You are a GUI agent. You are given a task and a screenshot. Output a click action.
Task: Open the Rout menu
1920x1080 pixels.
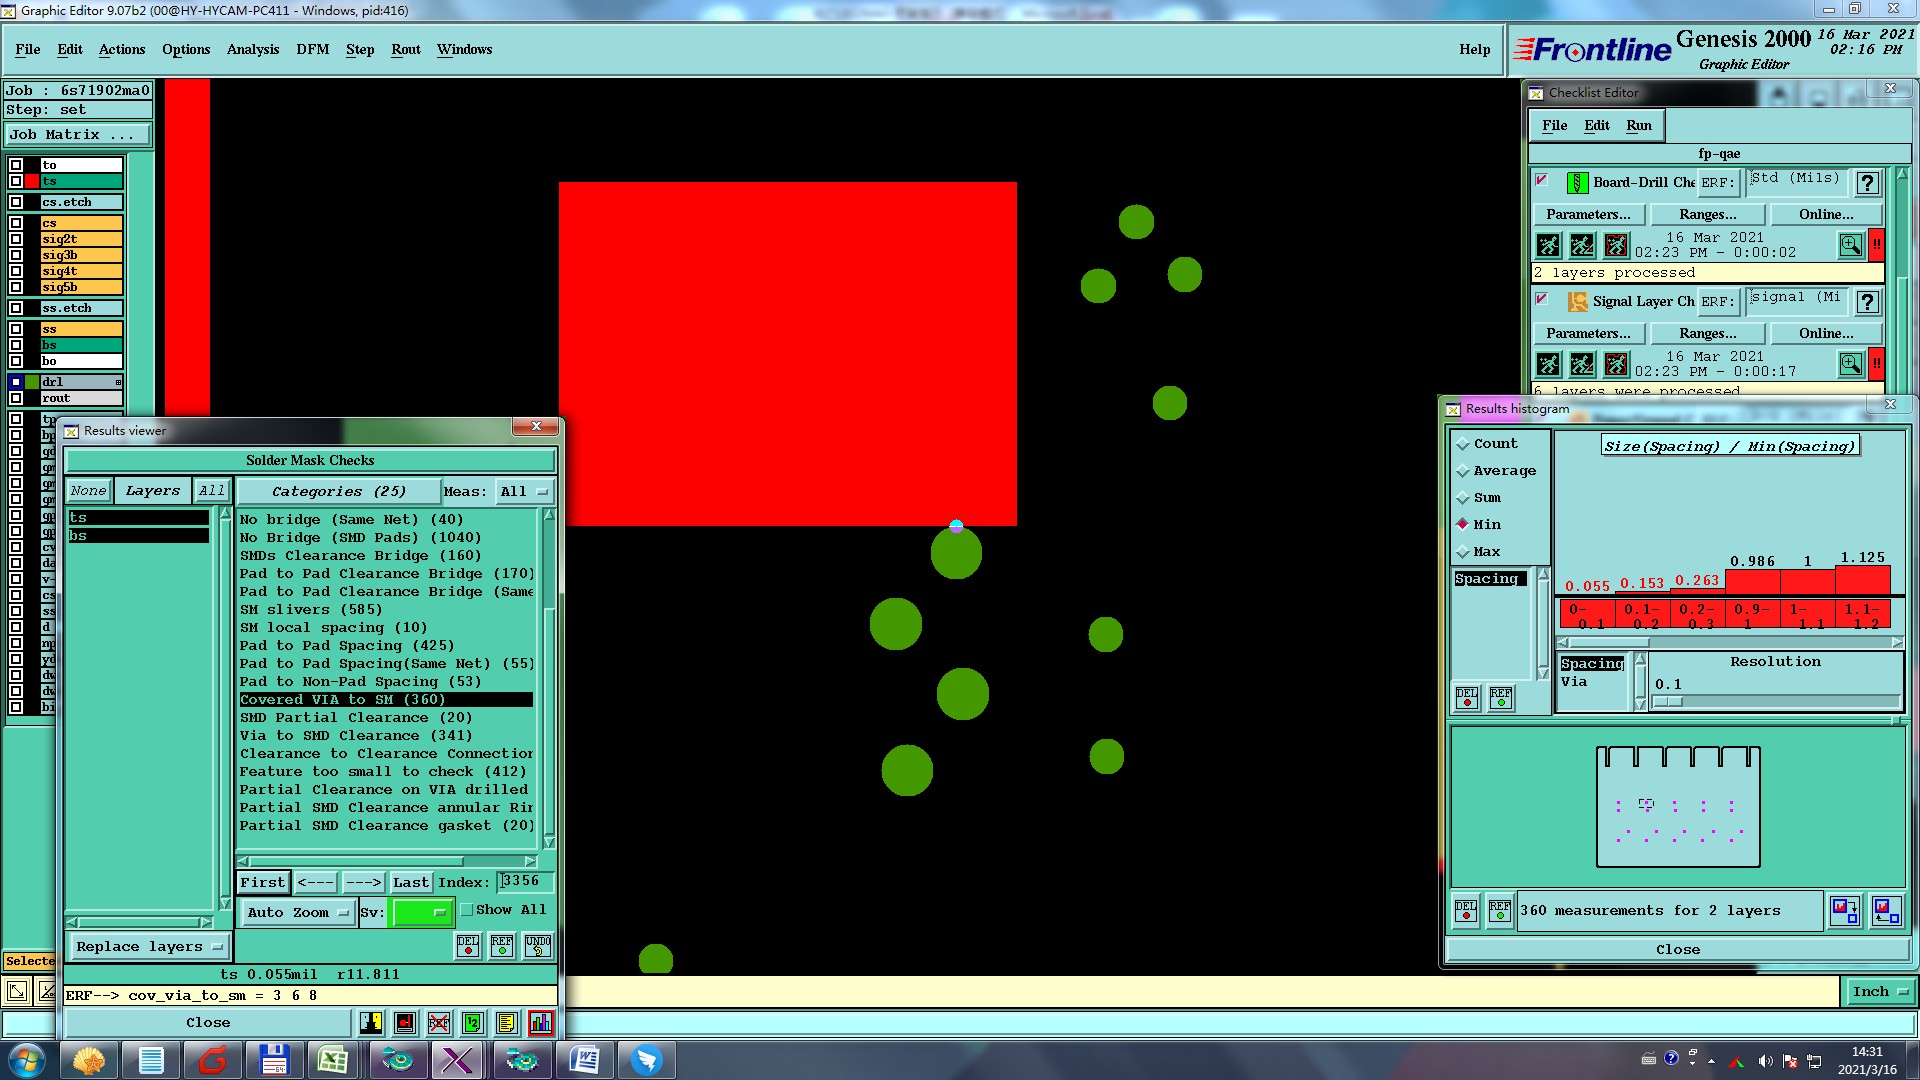click(x=406, y=49)
